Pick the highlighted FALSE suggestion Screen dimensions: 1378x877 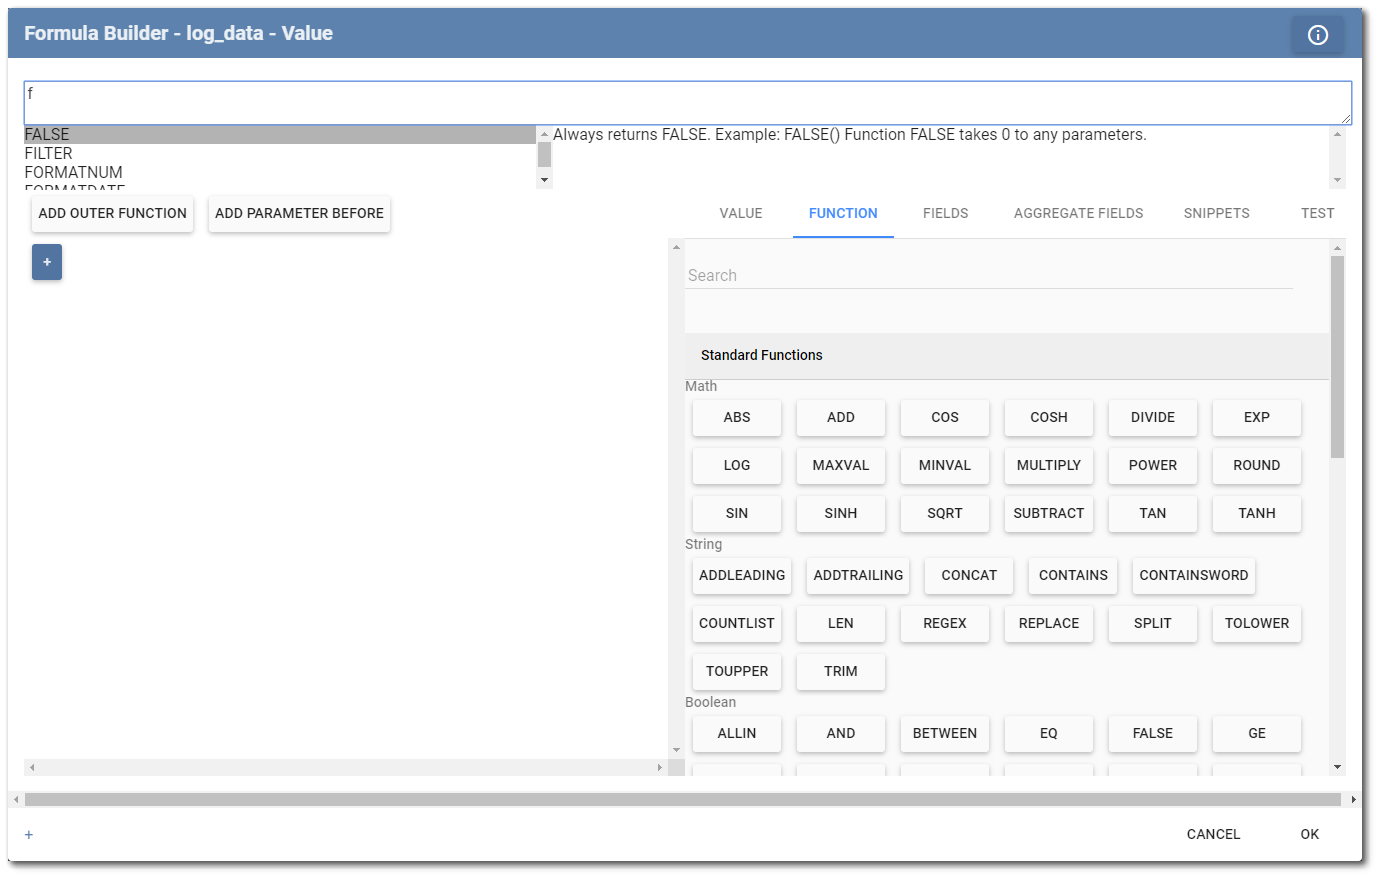(x=47, y=134)
